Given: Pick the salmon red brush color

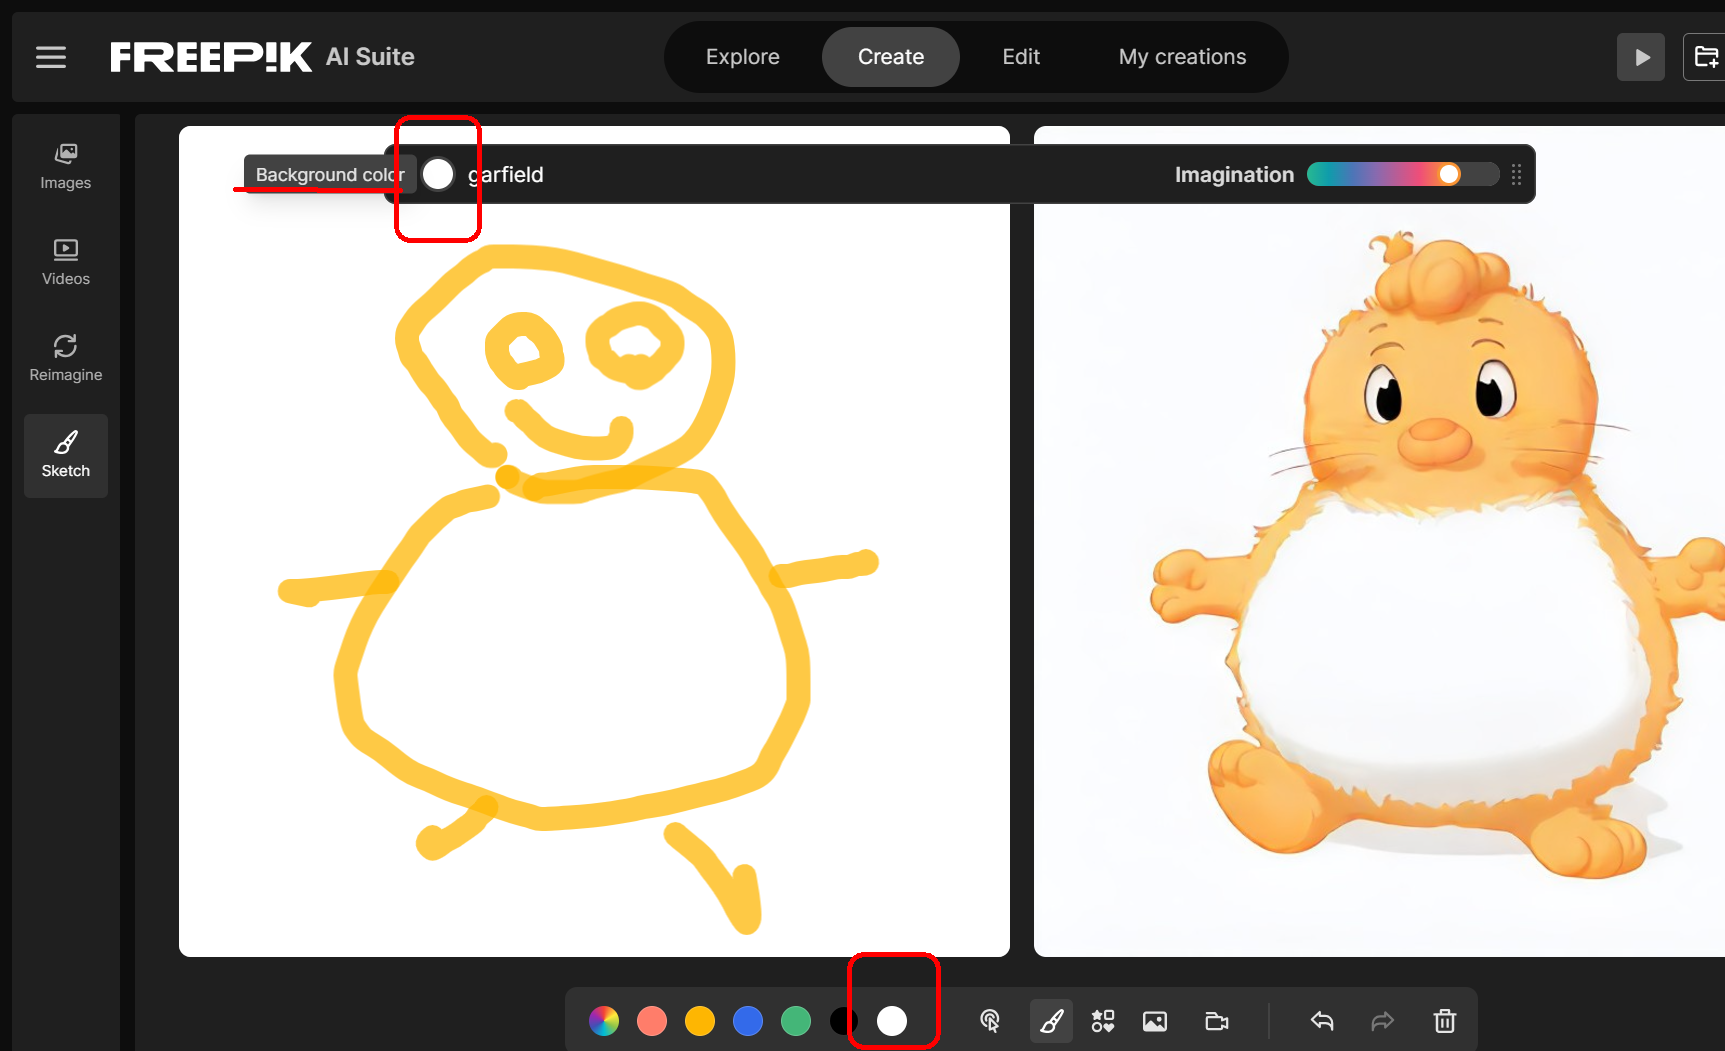Looking at the screenshot, I should click(x=652, y=1021).
